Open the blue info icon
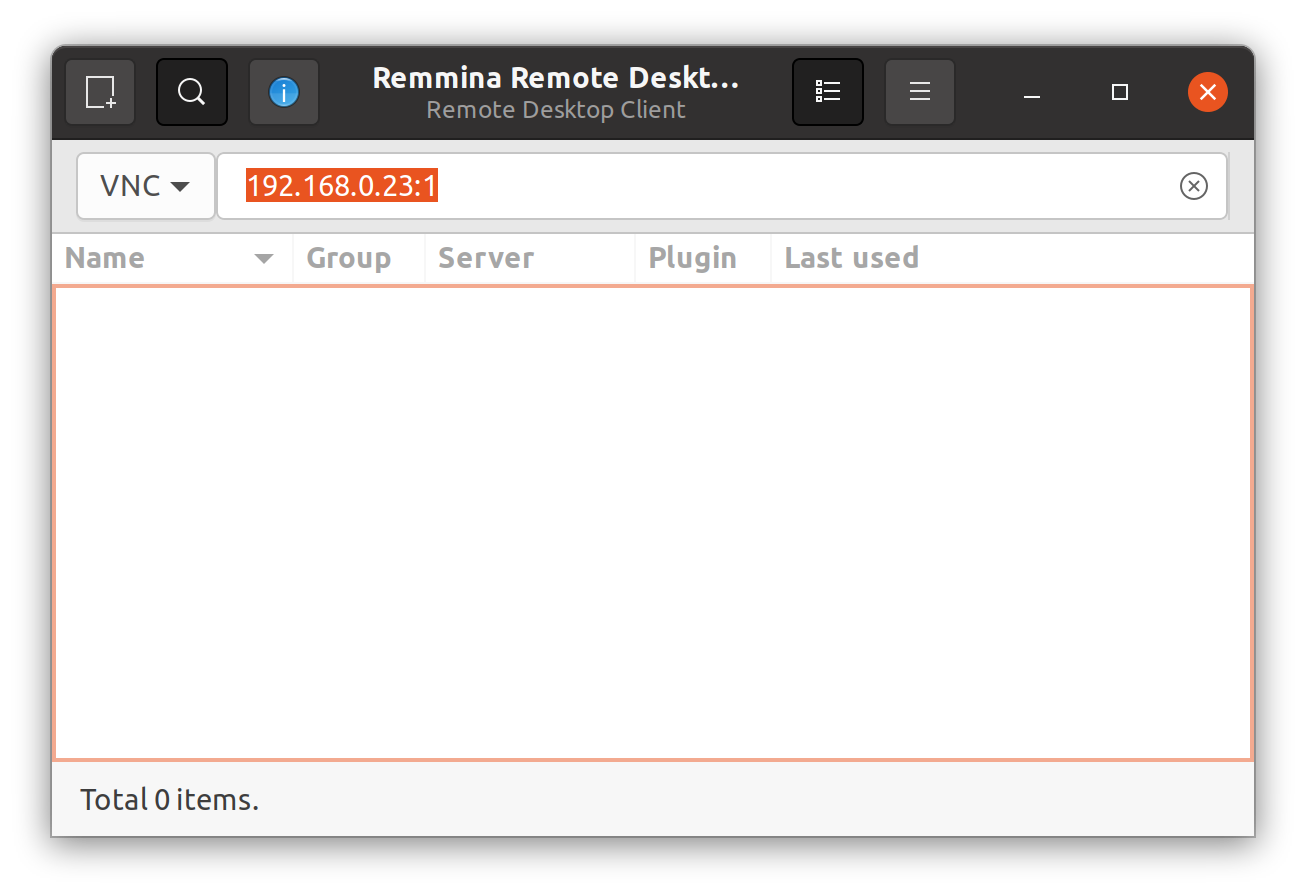 284,92
